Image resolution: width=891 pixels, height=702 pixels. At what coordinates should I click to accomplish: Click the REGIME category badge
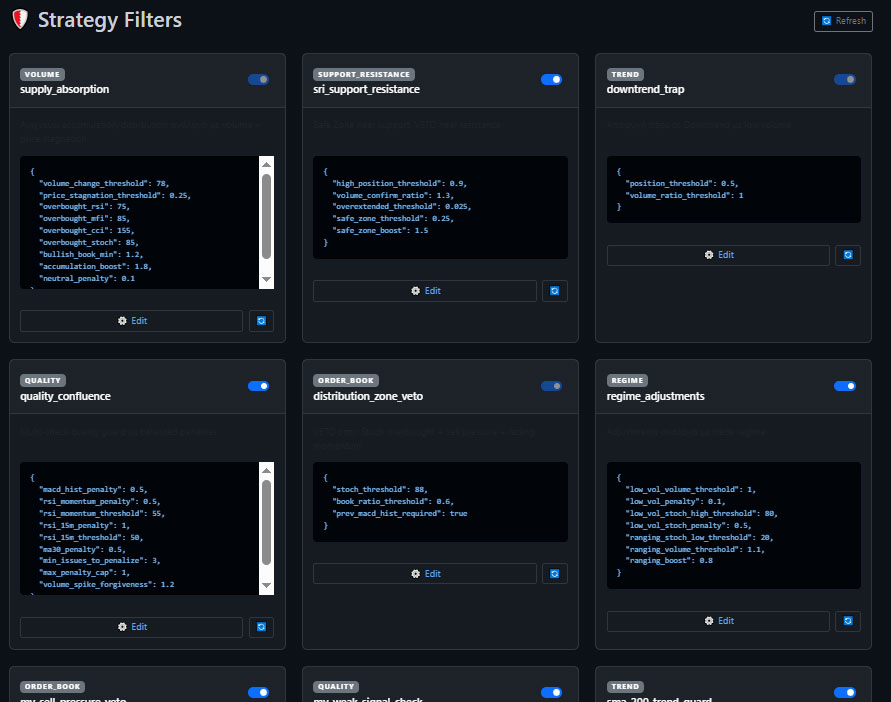pos(625,380)
